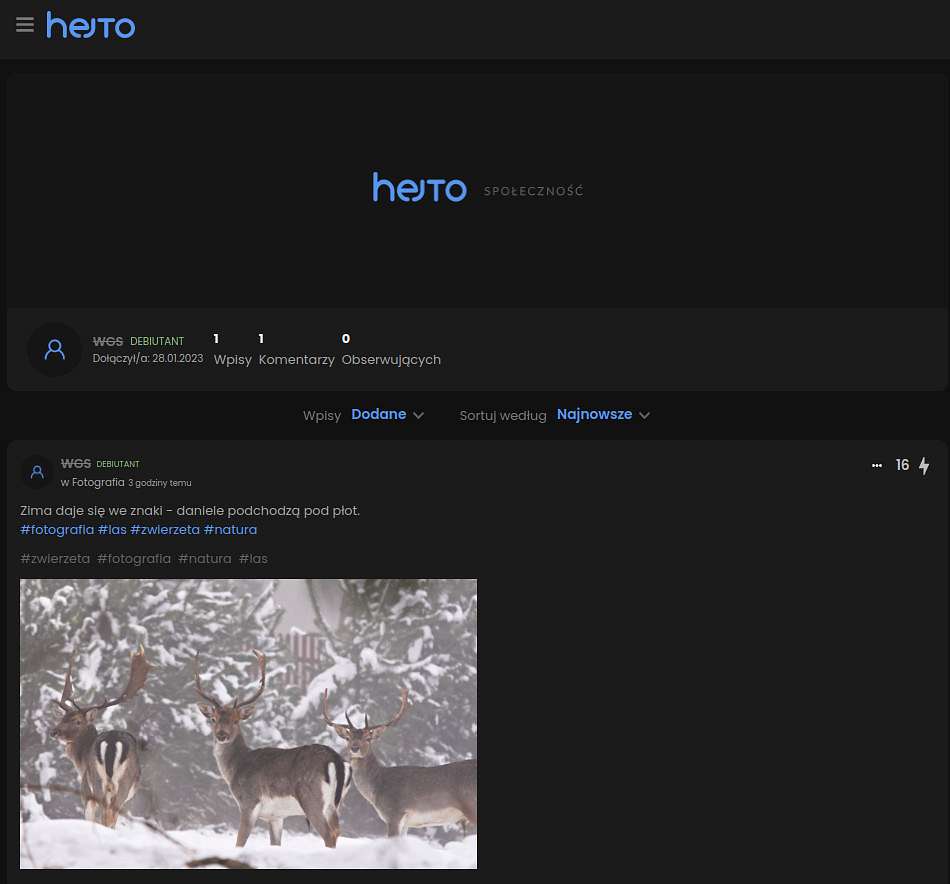Click the post vote count 16
Image resolution: width=950 pixels, height=884 pixels.
pos(902,465)
